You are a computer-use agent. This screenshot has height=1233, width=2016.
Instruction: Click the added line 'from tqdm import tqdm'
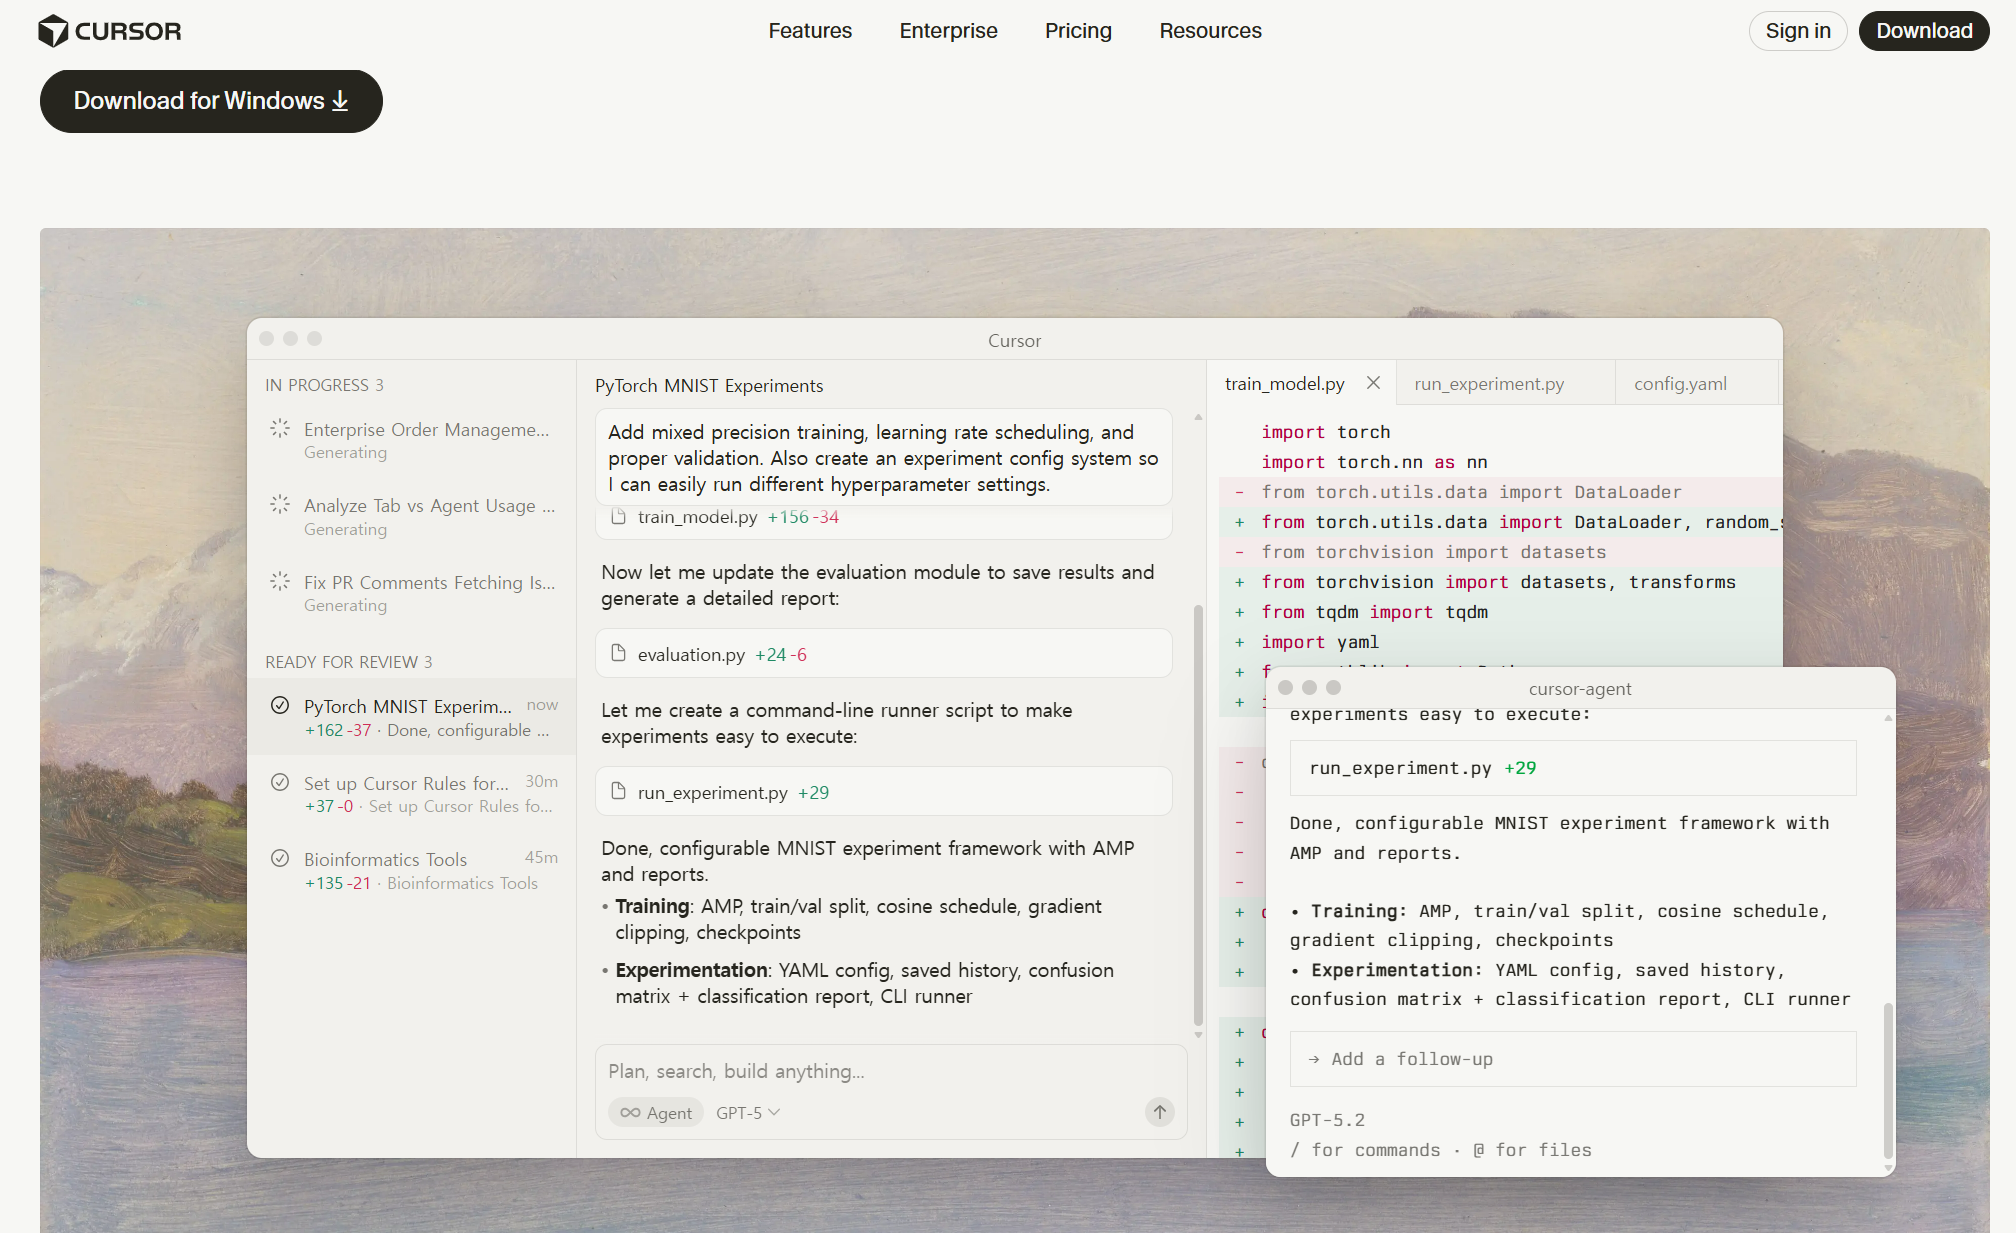(1374, 612)
